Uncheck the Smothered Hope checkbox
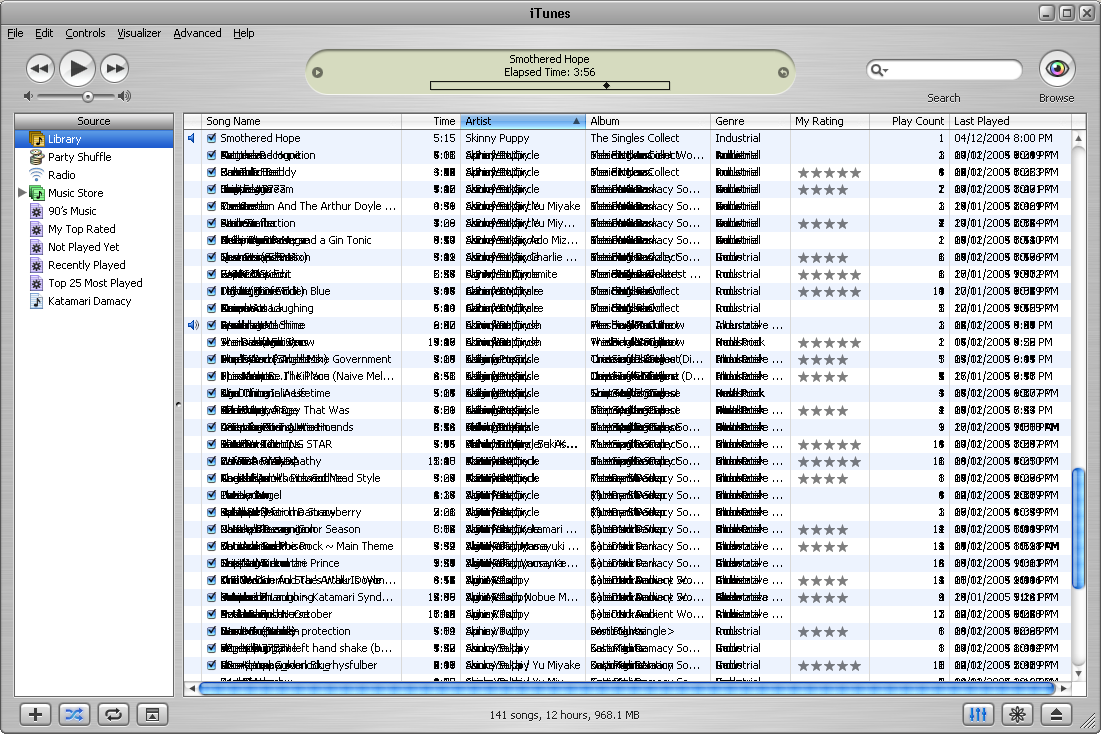Screen dimensions: 1101x734 coord(211,138)
